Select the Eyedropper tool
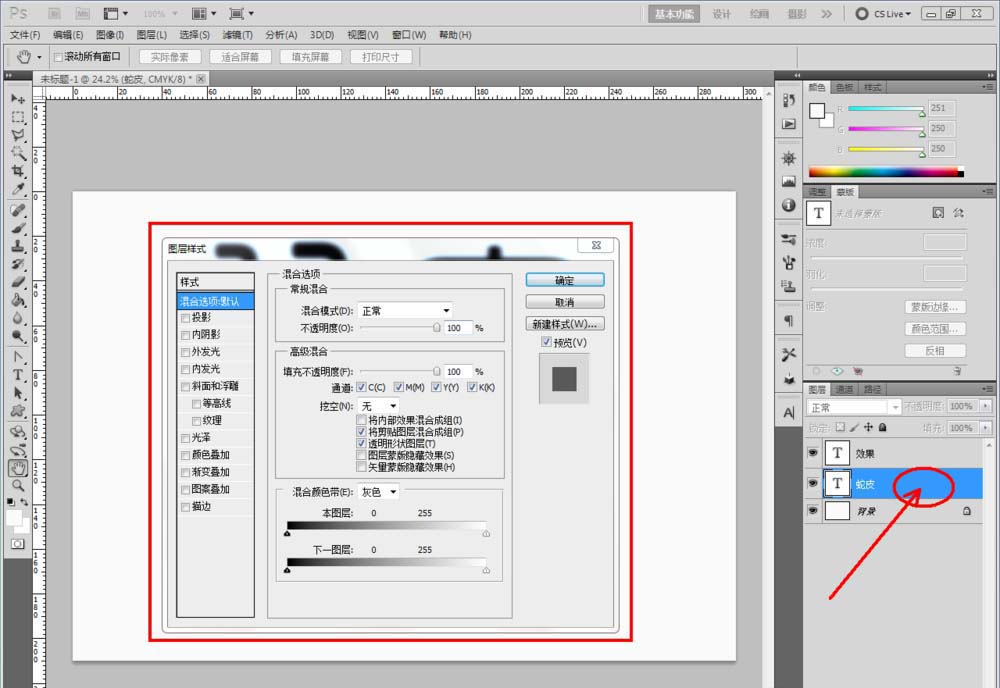The width and height of the screenshot is (1000, 688). click(x=18, y=189)
